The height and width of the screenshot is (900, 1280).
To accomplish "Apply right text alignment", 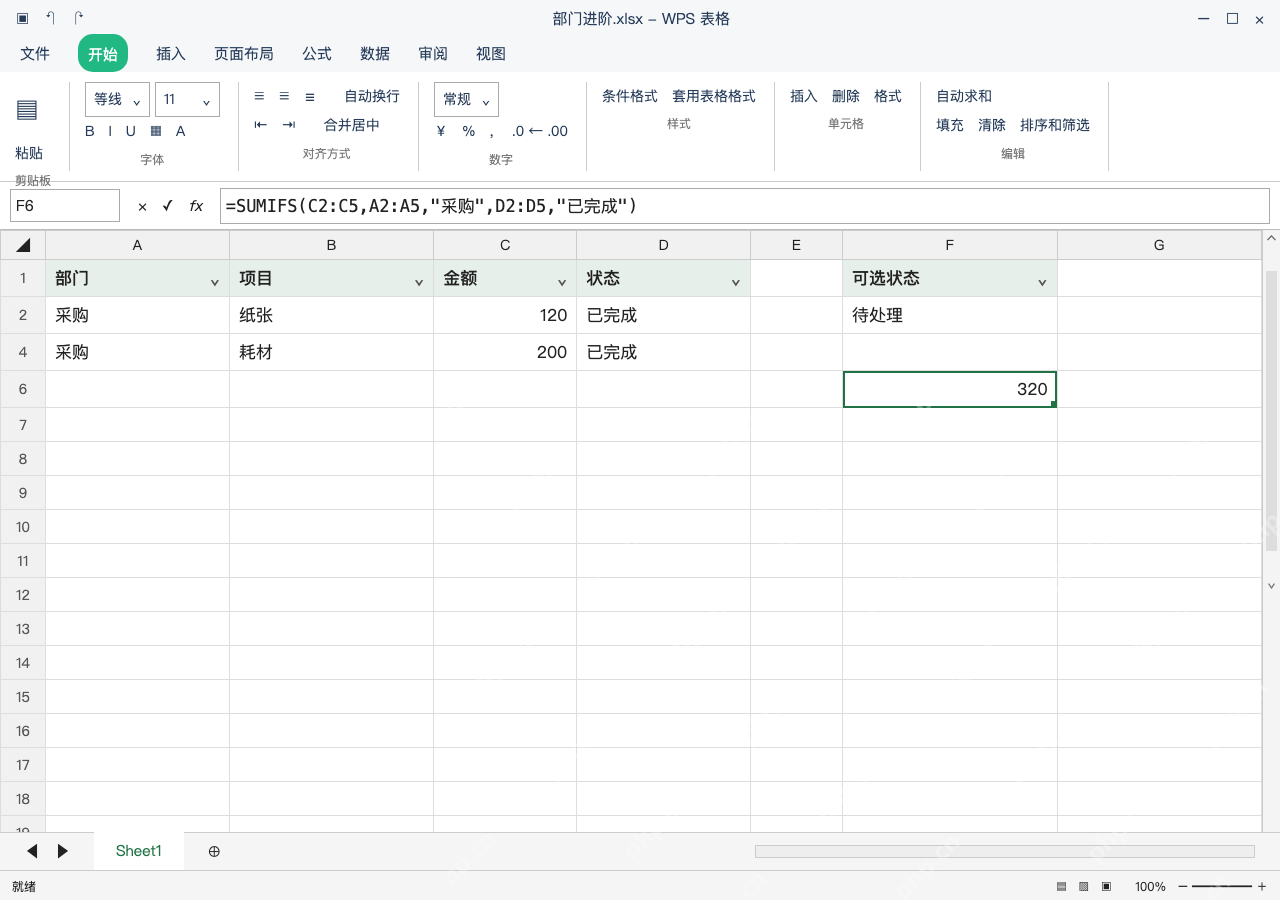I will [x=310, y=96].
